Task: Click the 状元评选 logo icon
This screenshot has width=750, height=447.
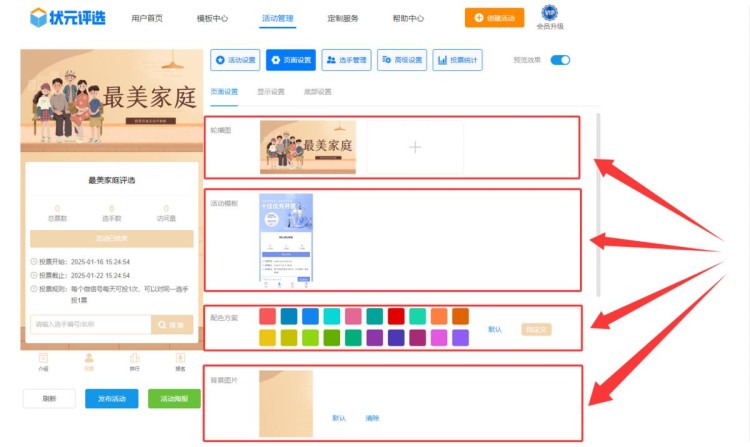Action: click(x=38, y=18)
